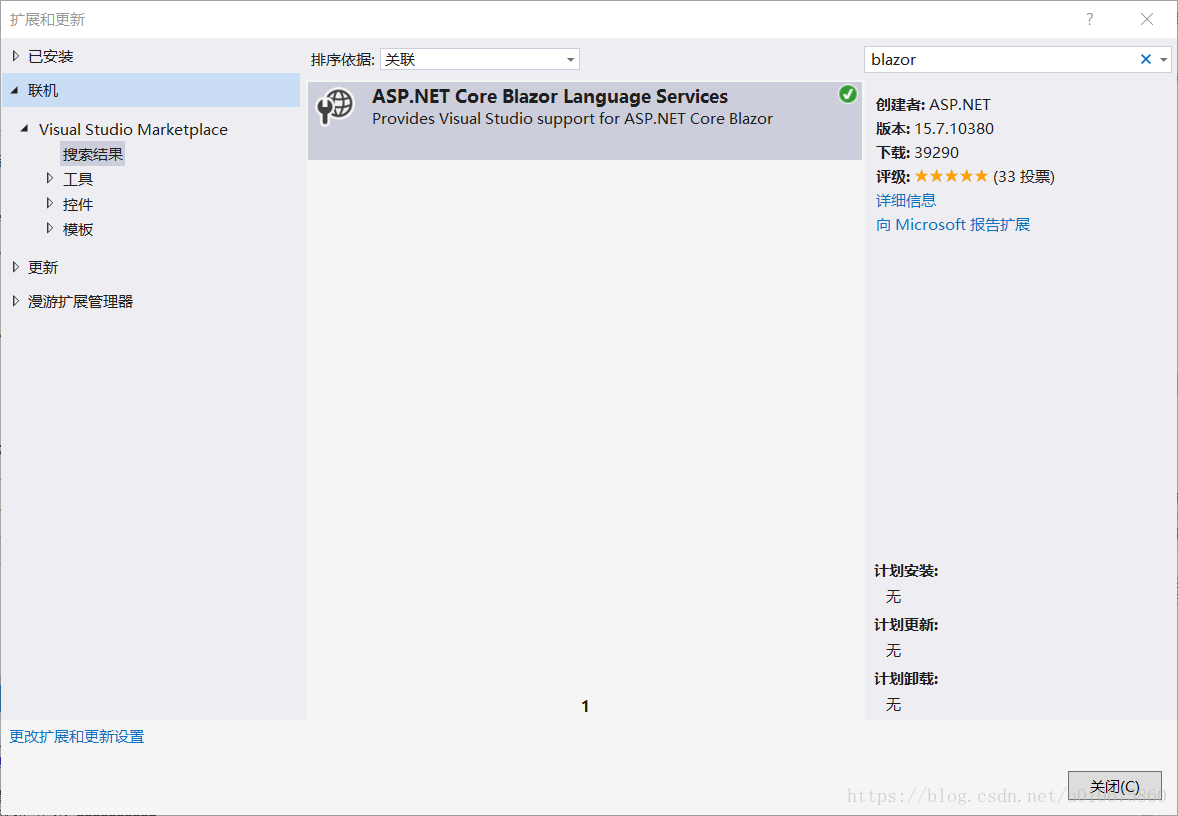Image resolution: width=1178 pixels, height=816 pixels.
Task: Expand the 漫游扩展管理器 node
Action: (x=16, y=301)
